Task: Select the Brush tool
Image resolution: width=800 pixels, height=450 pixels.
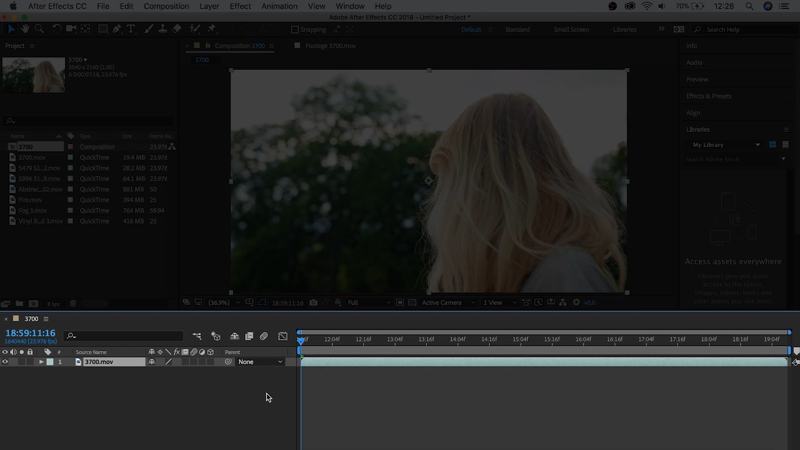Action: (x=148, y=29)
